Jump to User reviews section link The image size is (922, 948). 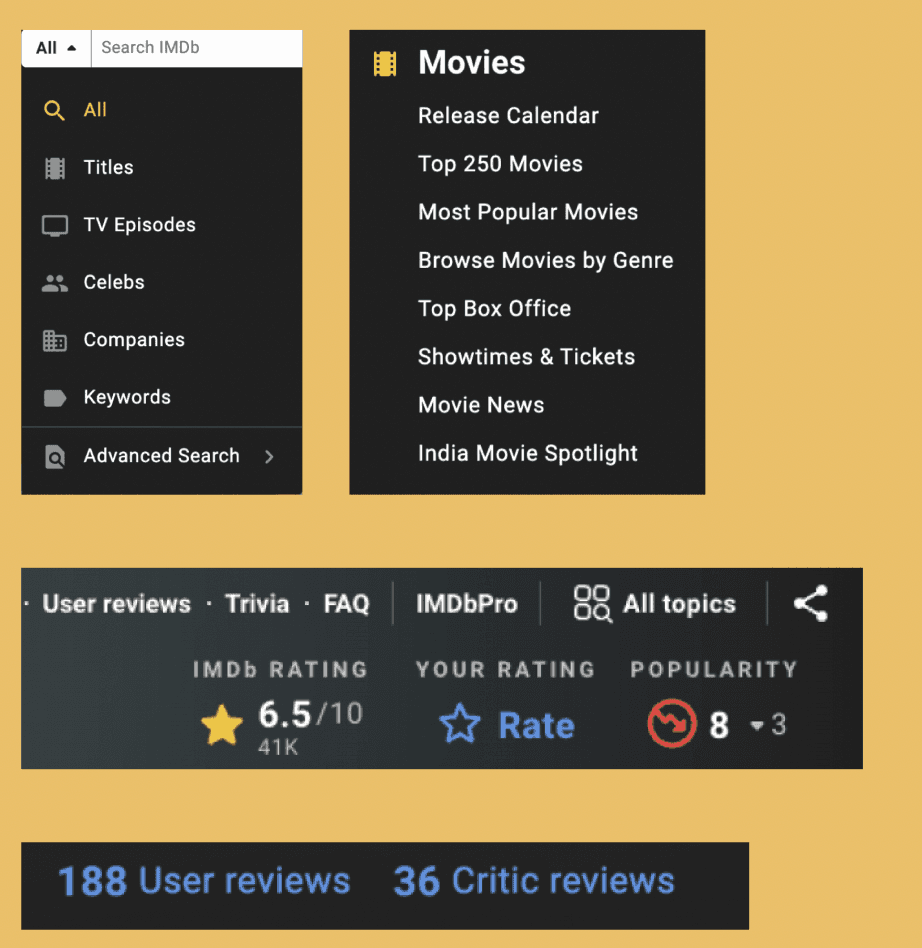click(x=116, y=604)
